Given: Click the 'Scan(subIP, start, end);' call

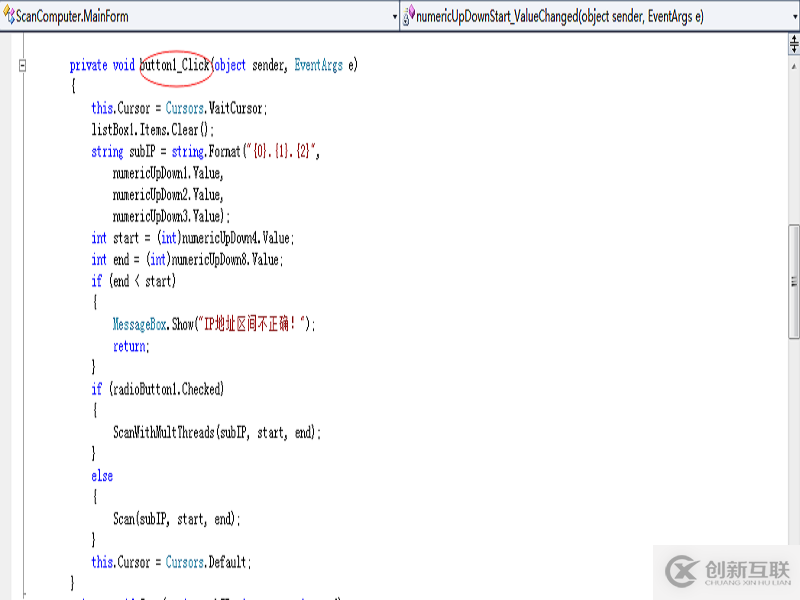Looking at the screenshot, I should click(x=177, y=519).
